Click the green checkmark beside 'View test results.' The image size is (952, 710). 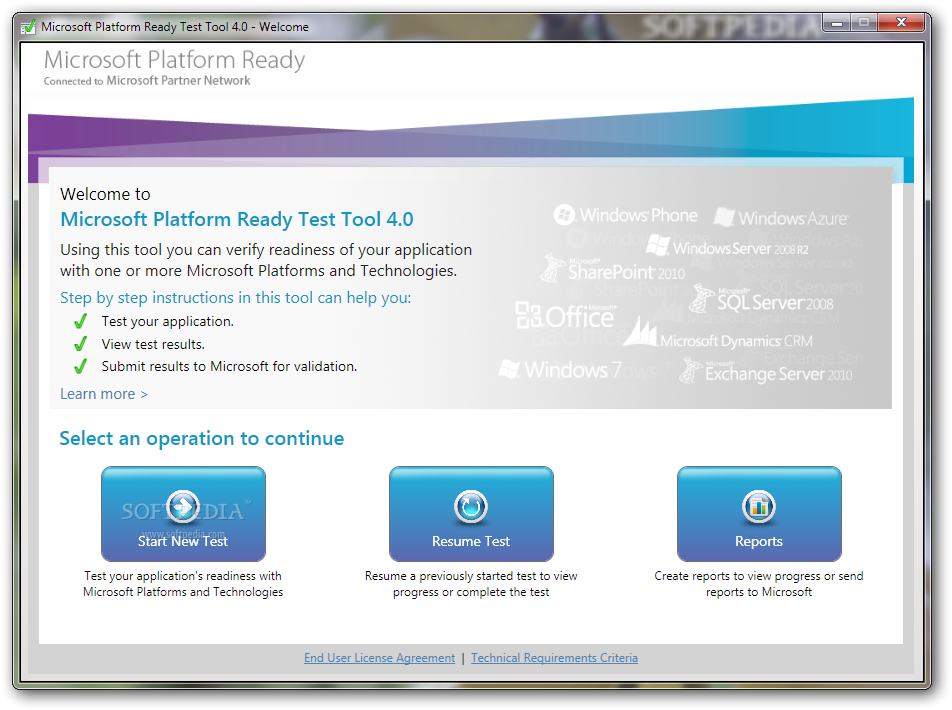(80, 344)
